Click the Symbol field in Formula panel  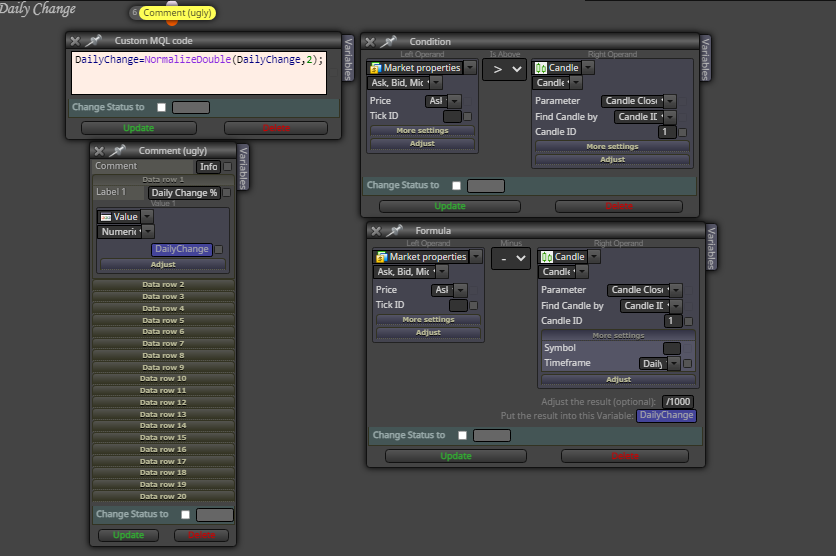point(672,349)
